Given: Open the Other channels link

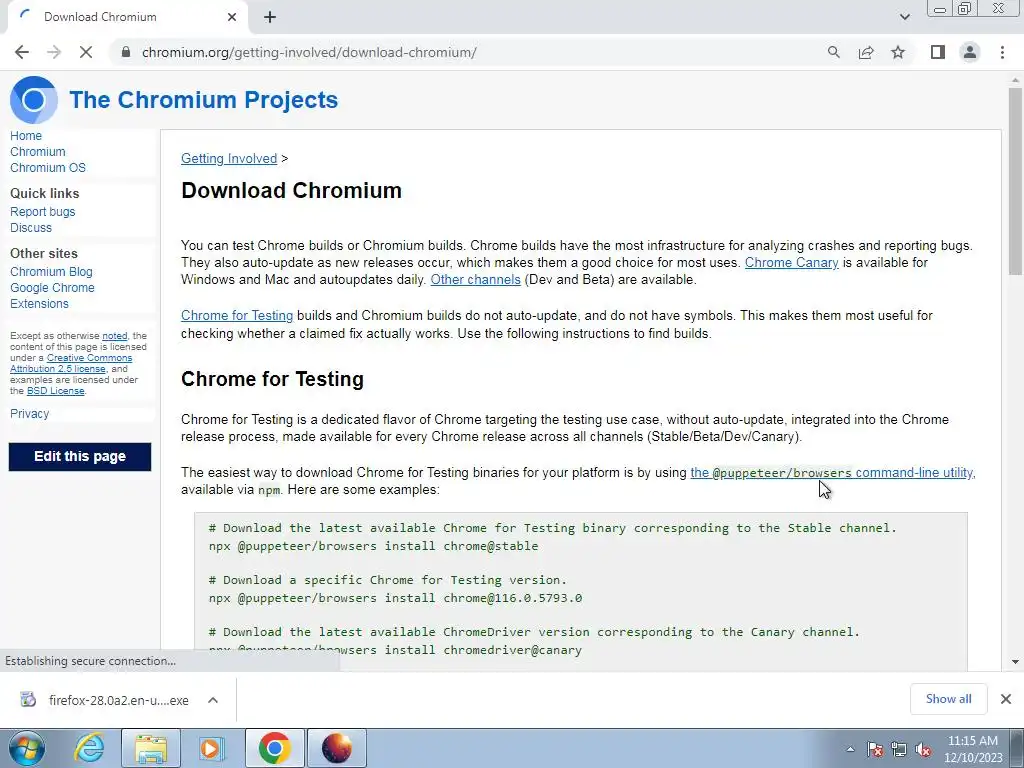Looking at the screenshot, I should [x=475, y=280].
